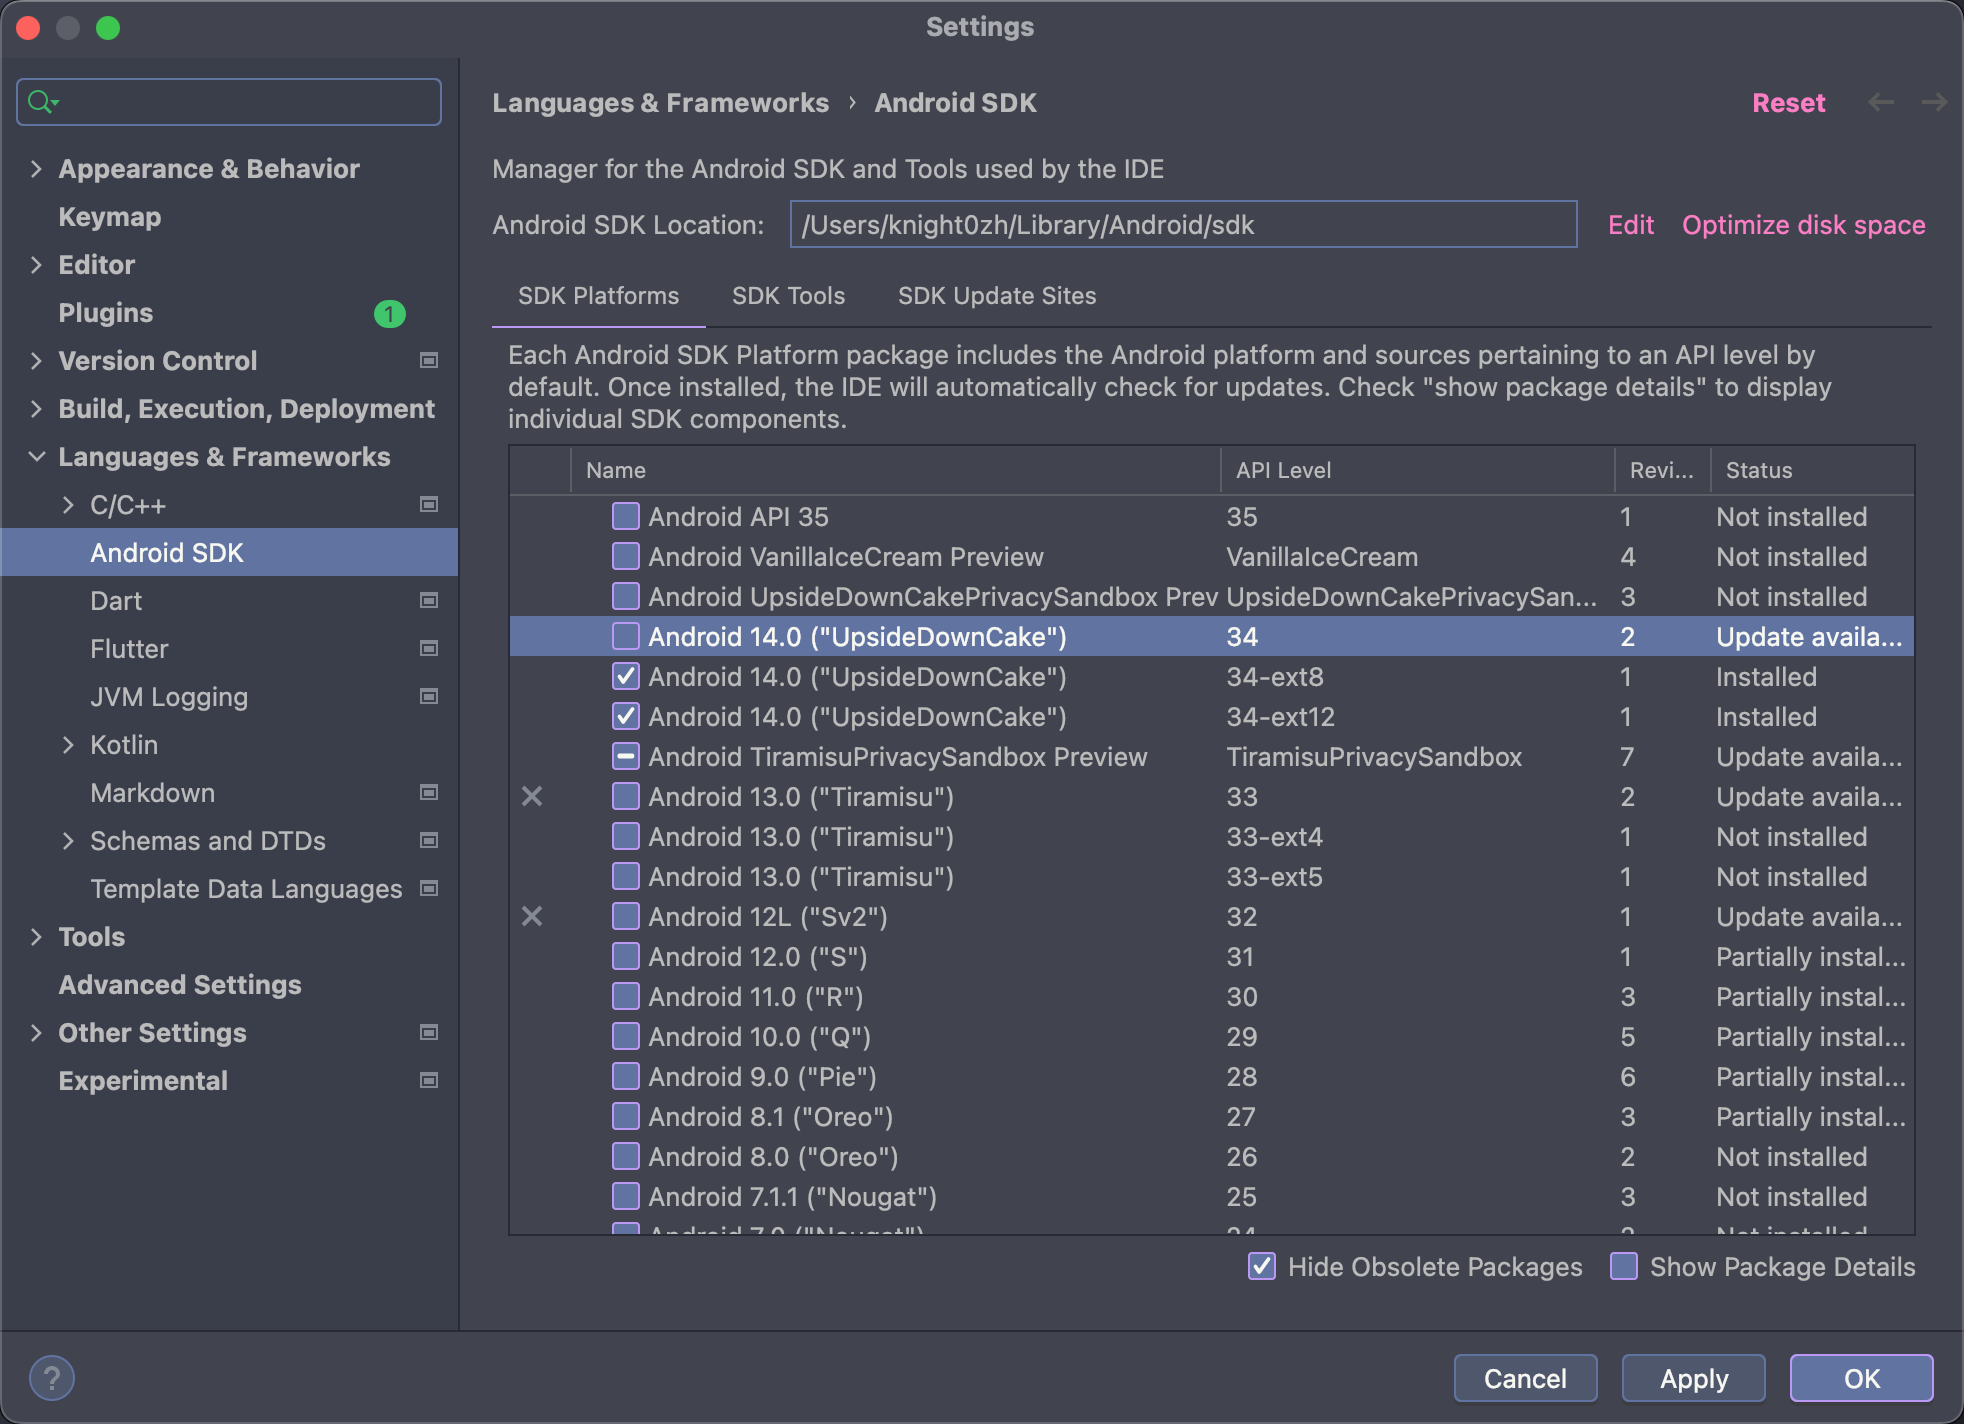This screenshot has height=1424, width=1964.
Task: Check Android VanillaIceCream Preview checkbox
Action: click(626, 556)
